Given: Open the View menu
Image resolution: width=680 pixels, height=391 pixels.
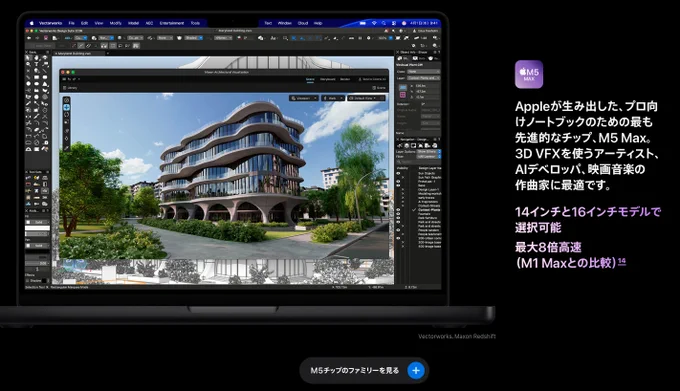Looking at the screenshot, I should tap(99, 23).
